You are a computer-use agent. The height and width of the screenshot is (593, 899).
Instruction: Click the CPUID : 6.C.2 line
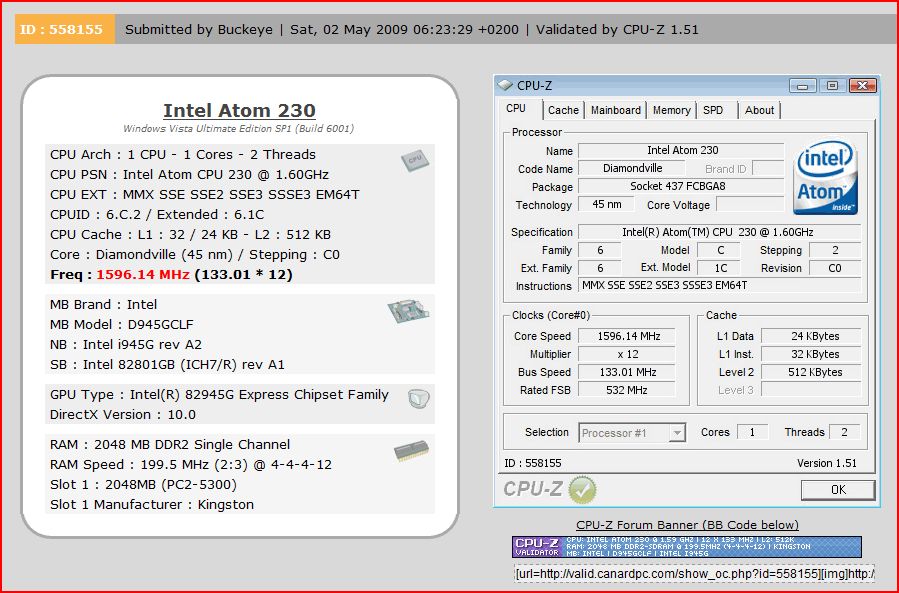[157, 215]
